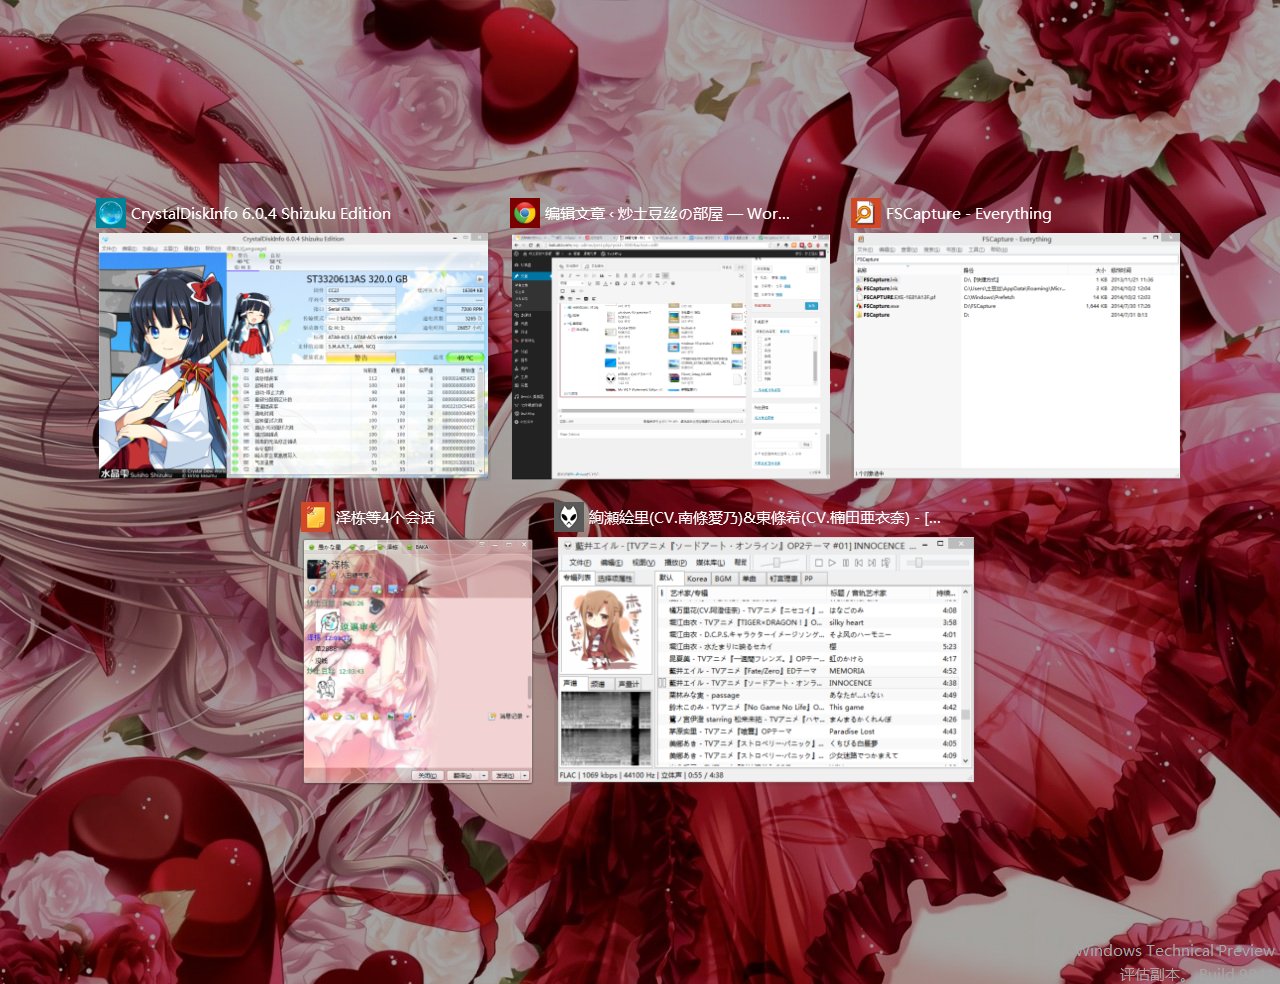Open the dropdown arrow beside 发送 button
This screenshot has height=984, width=1280.
coord(524,775)
